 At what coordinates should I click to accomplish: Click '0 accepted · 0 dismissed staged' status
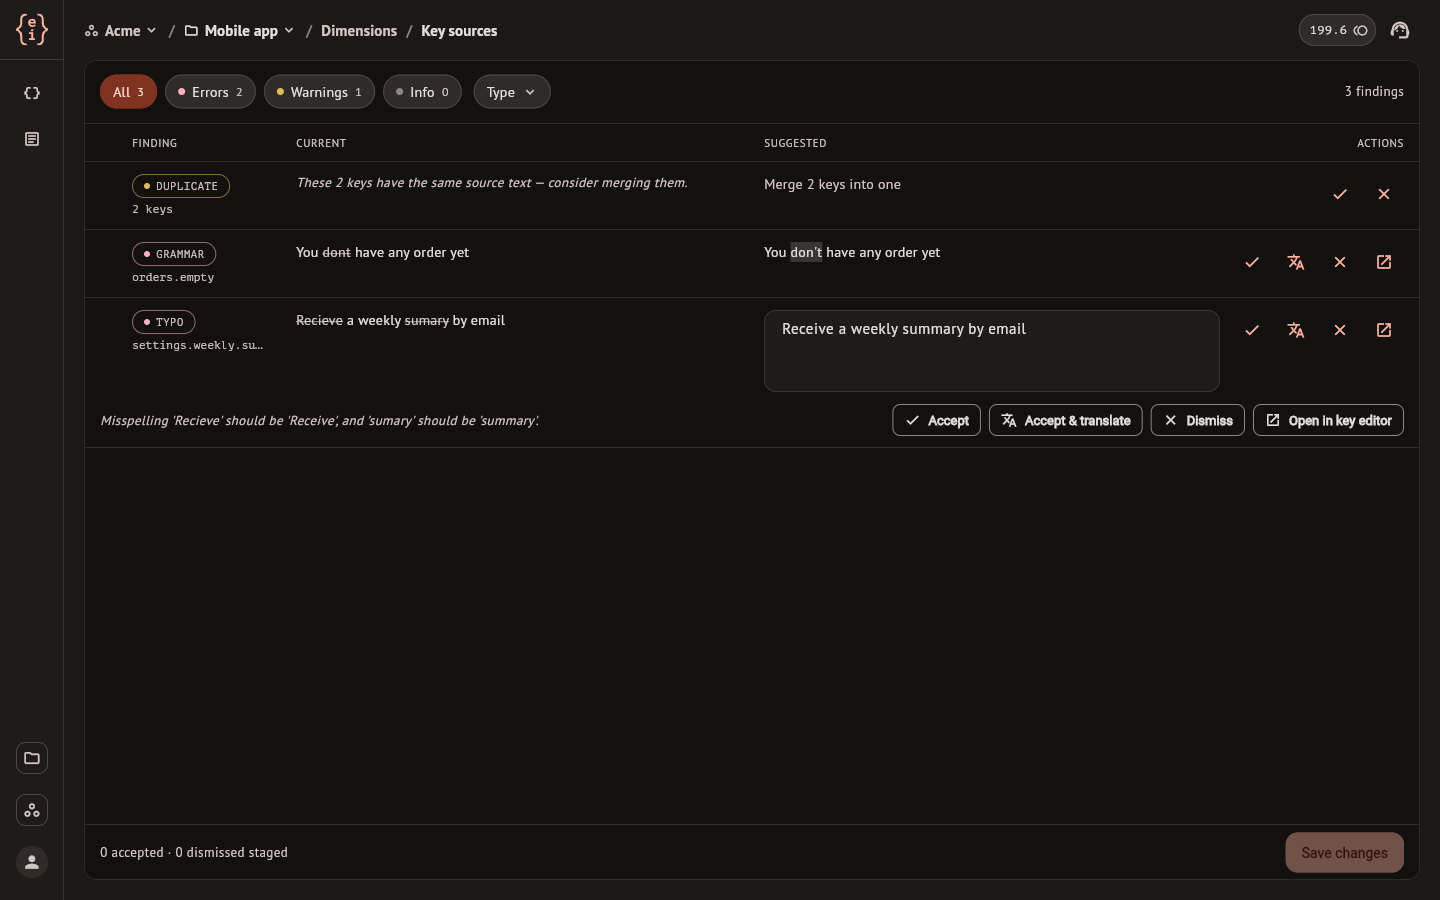click(194, 853)
